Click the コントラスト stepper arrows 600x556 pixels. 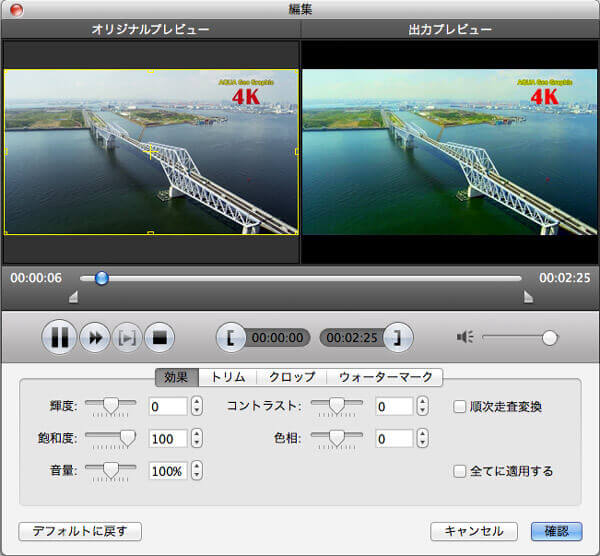point(422,406)
